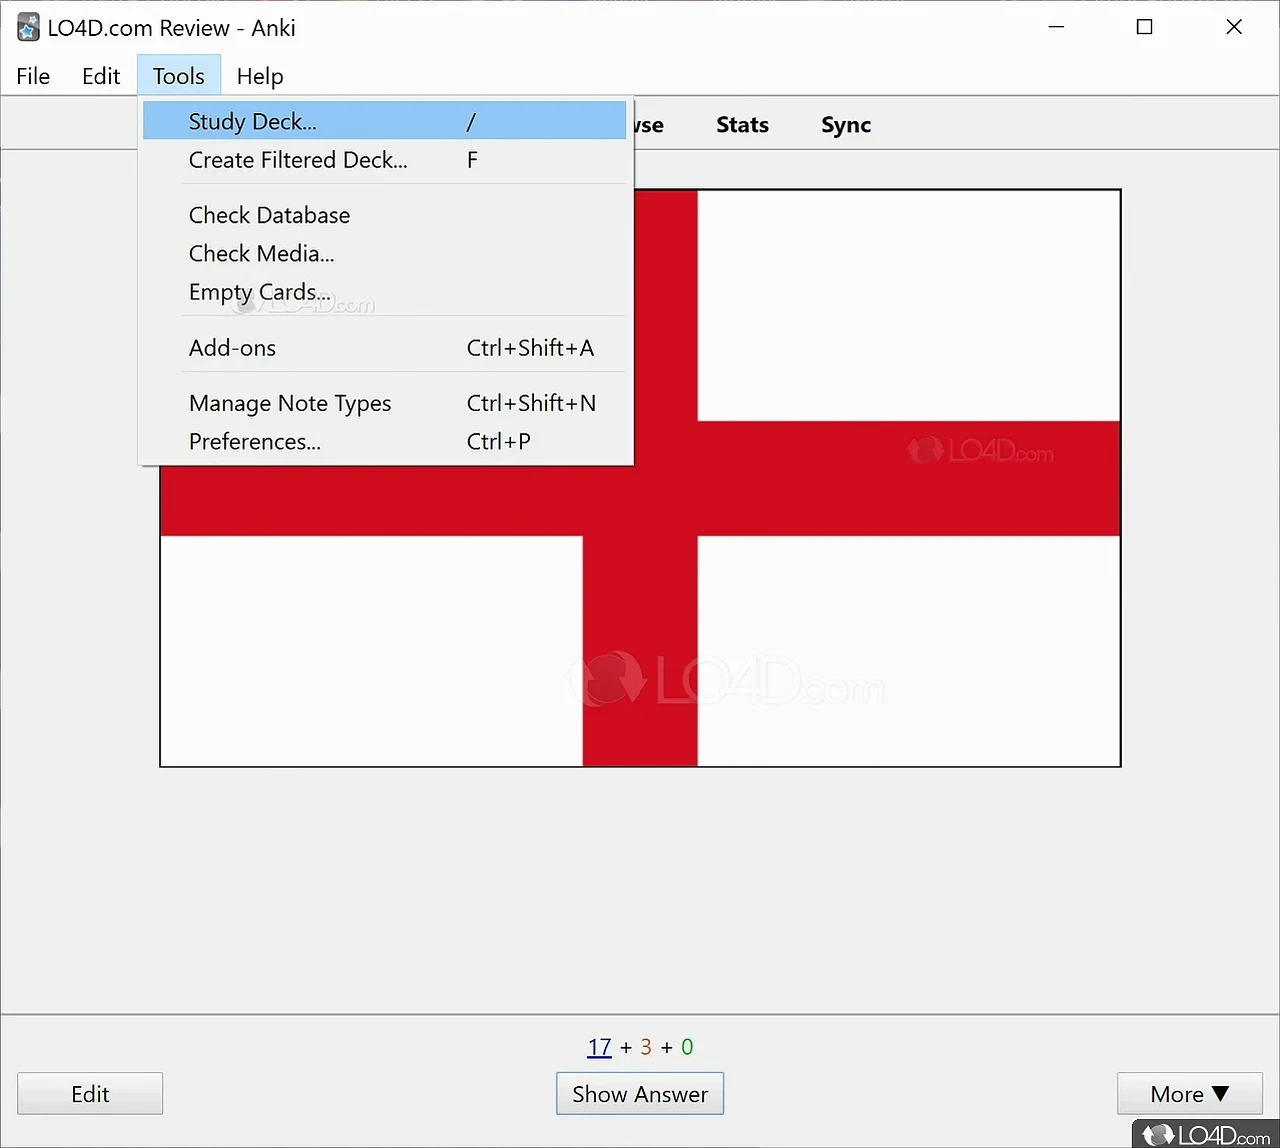Open the Edit menu
The width and height of the screenshot is (1280, 1148).
101,76
